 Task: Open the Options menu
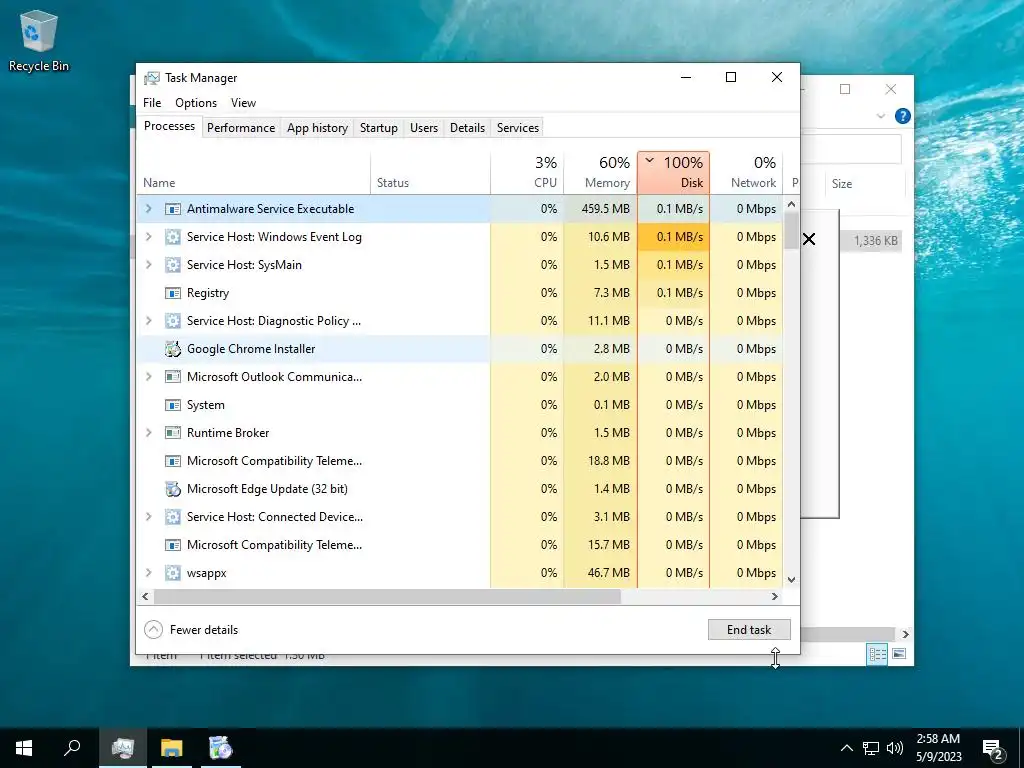tap(196, 103)
